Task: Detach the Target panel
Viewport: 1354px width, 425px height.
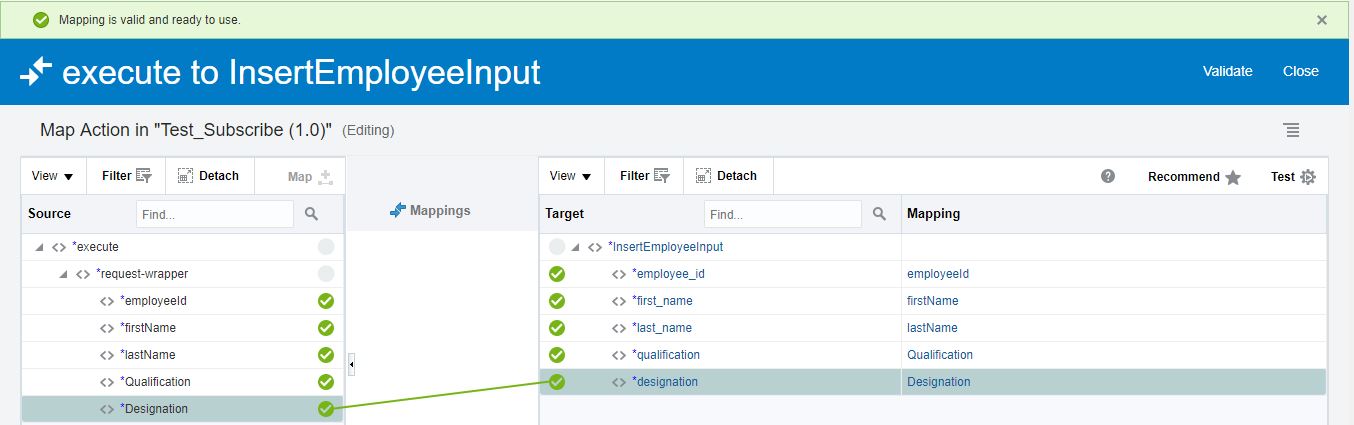Action: 726,176
